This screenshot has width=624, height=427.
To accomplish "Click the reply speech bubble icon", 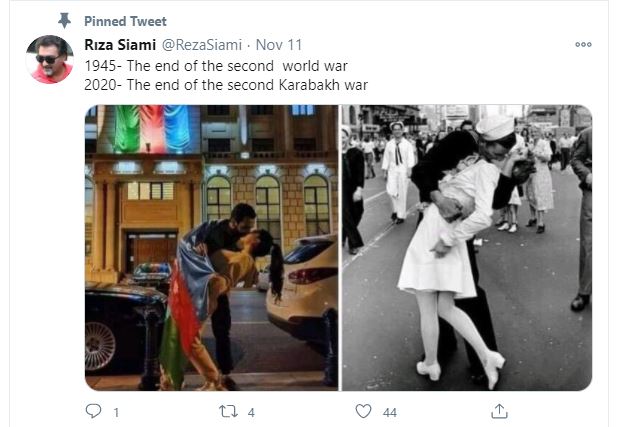I will [94, 411].
